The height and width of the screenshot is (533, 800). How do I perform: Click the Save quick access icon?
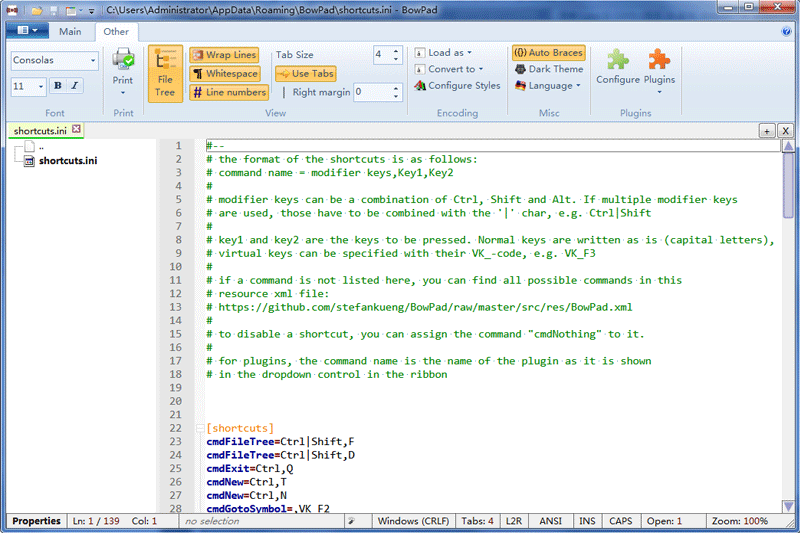click(x=55, y=10)
